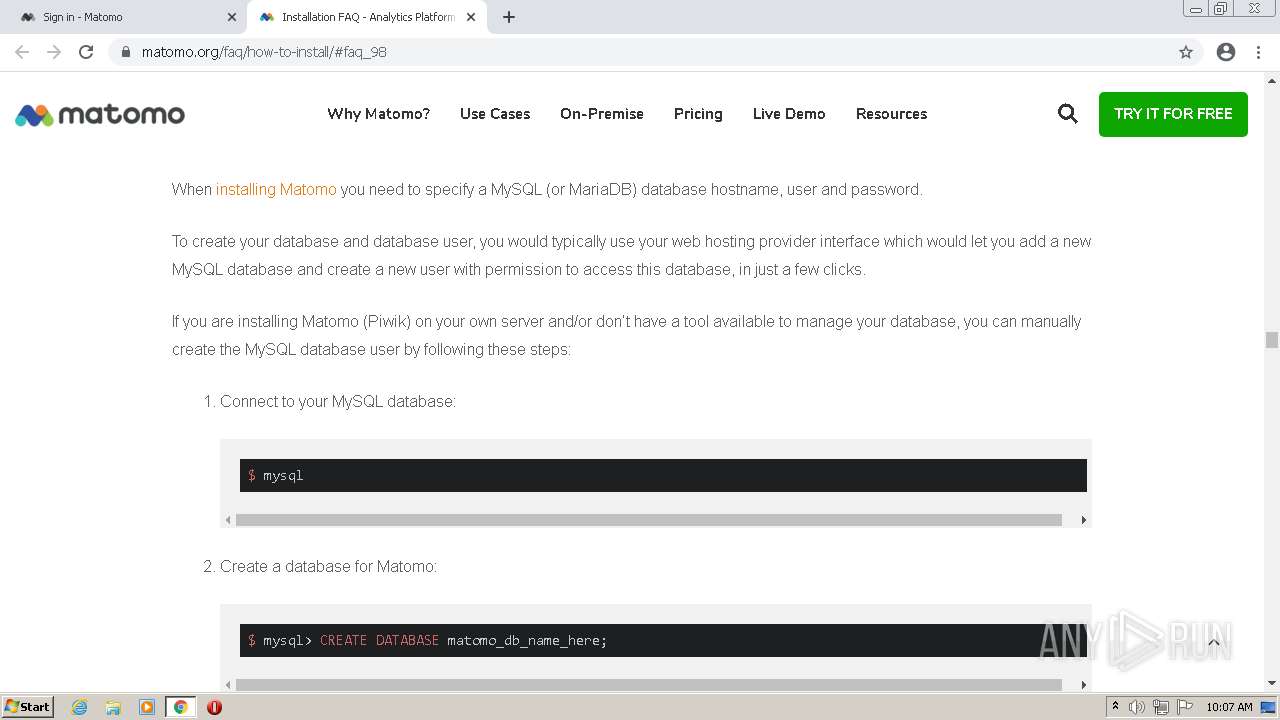The image size is (1280, 720).
Task: Open the Live Demo link
Action: pos(789,114)
